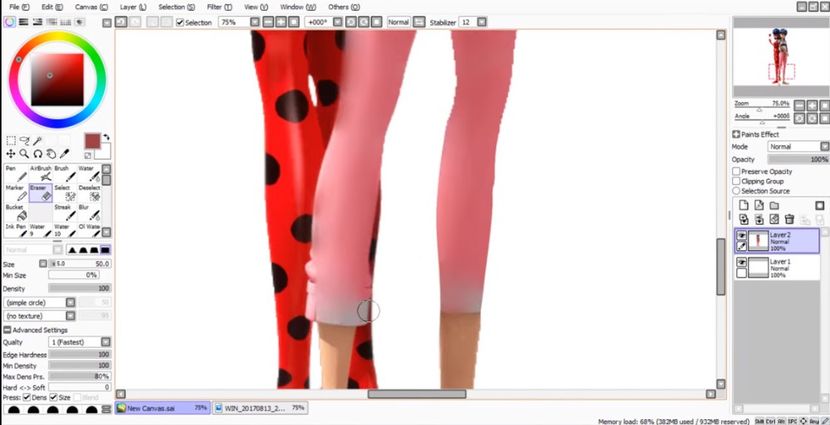Select the Pen tool
Image resolution: width=830 pixels, height=425 pixels.
(x=16, y=174)
